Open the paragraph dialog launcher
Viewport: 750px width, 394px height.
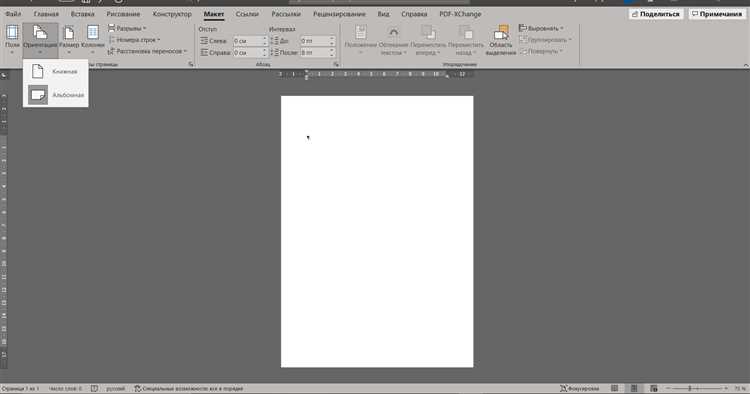[x=336, y=64]
